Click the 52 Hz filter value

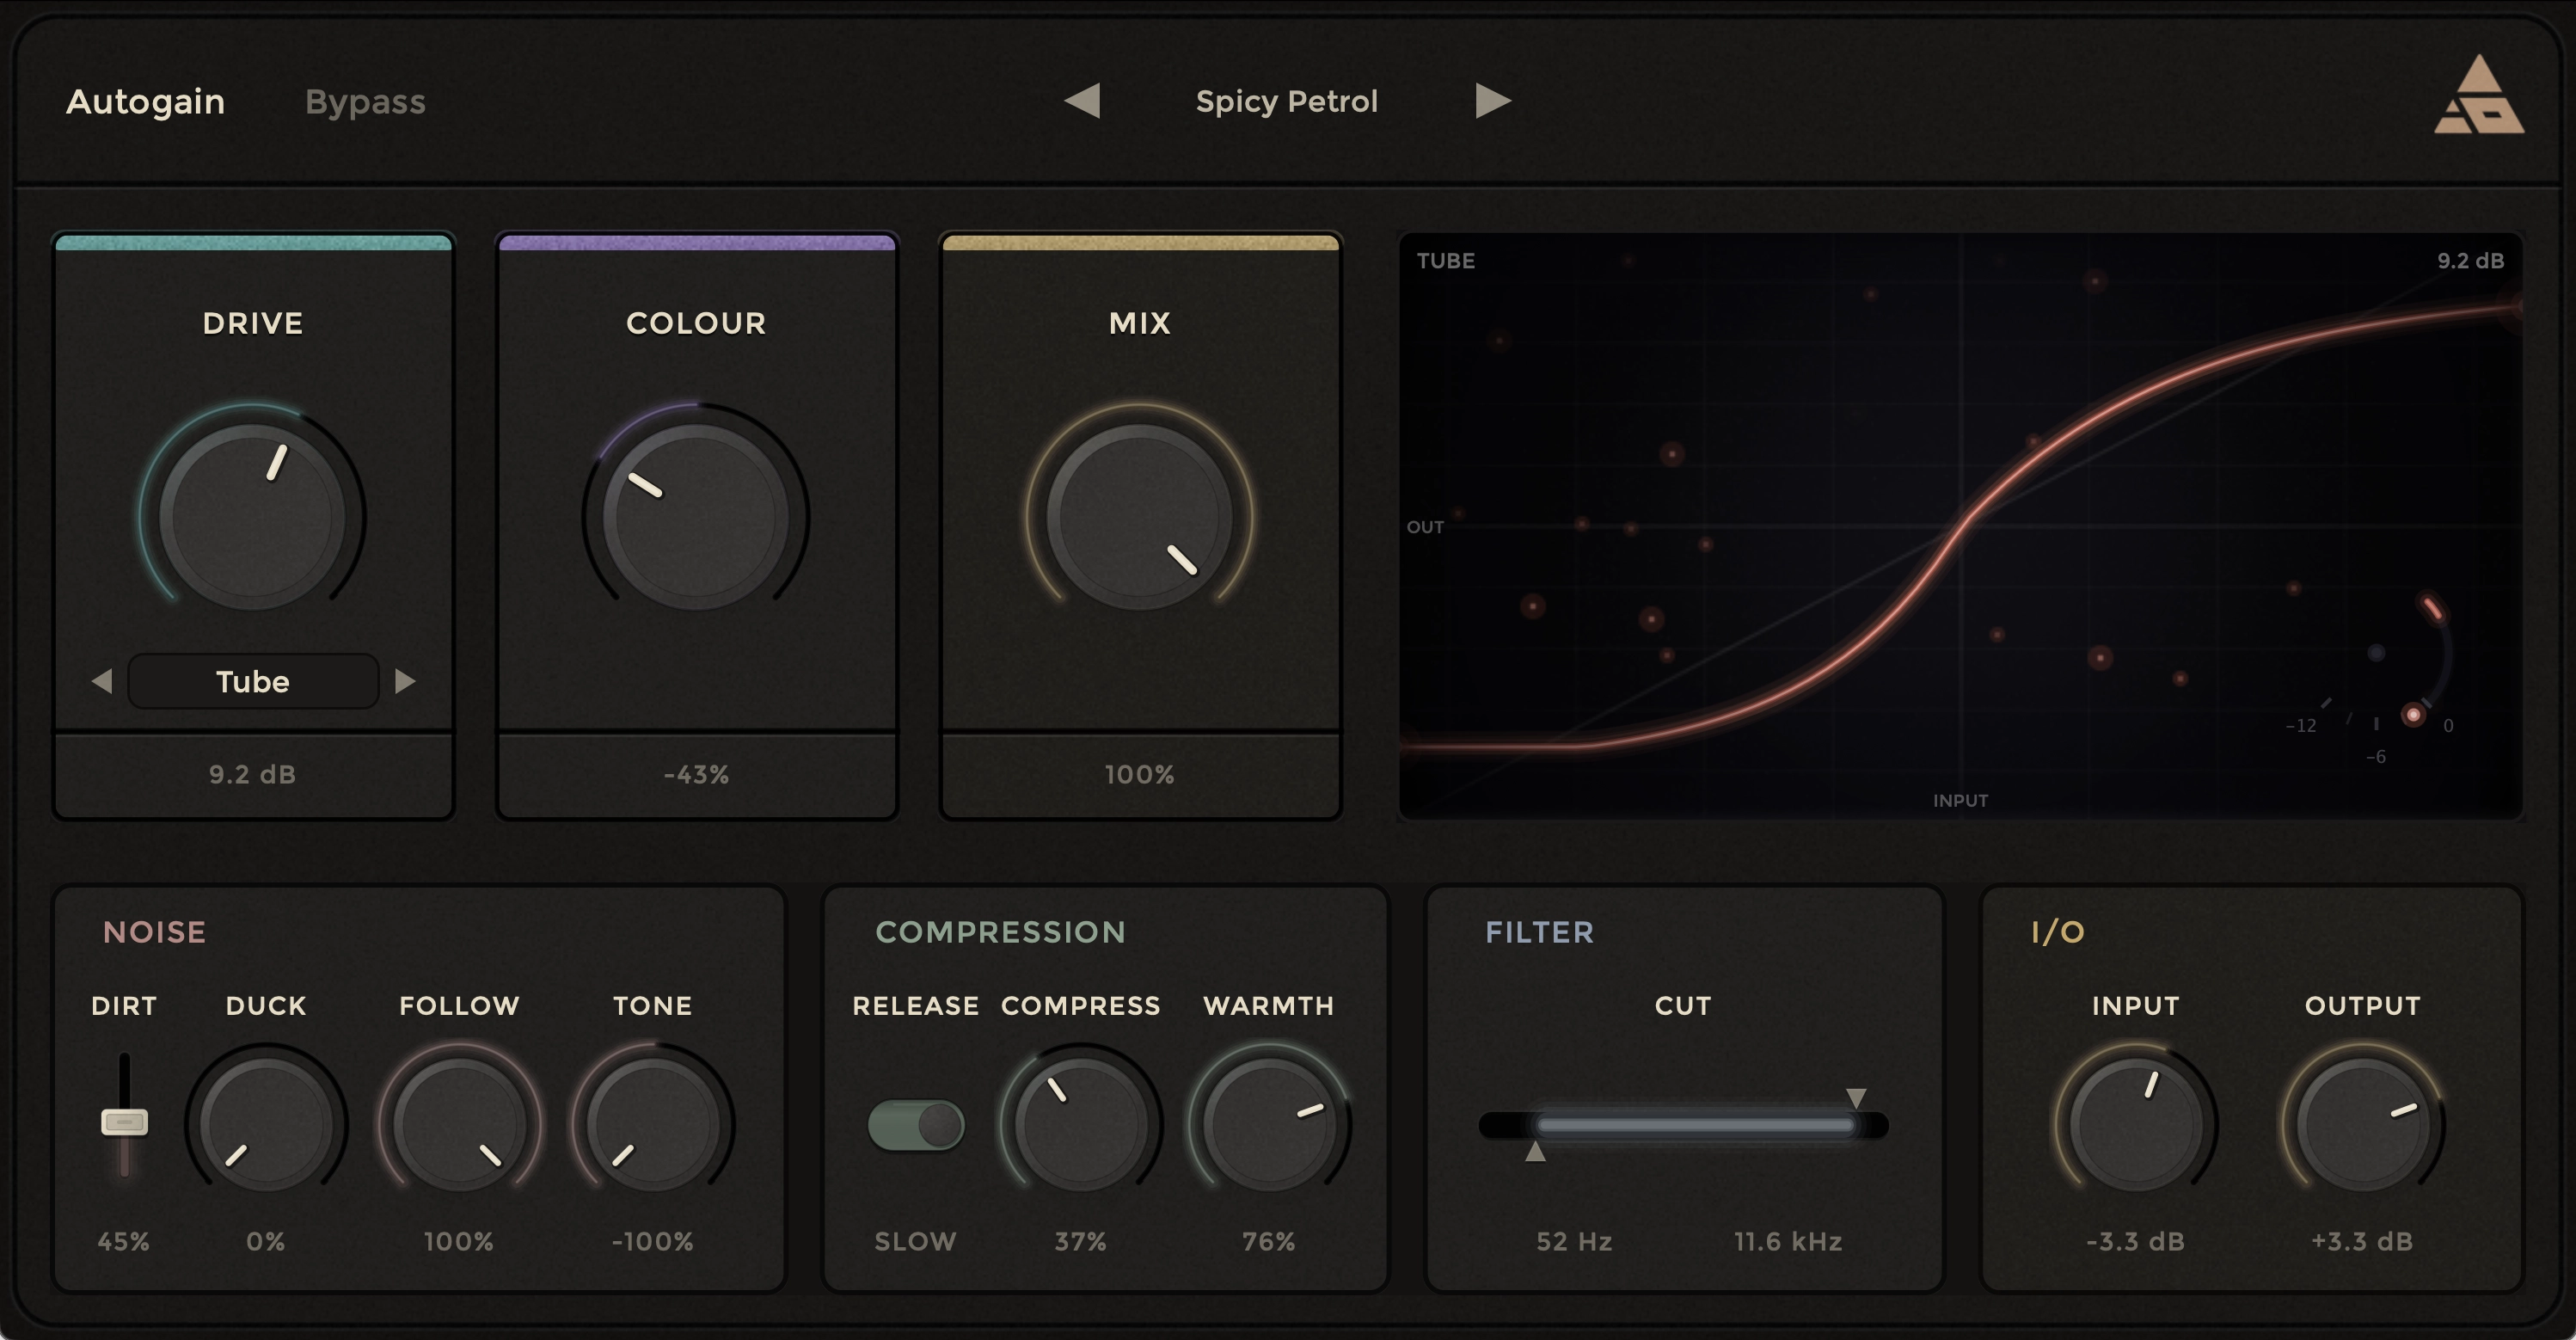click(1574, 1241)
